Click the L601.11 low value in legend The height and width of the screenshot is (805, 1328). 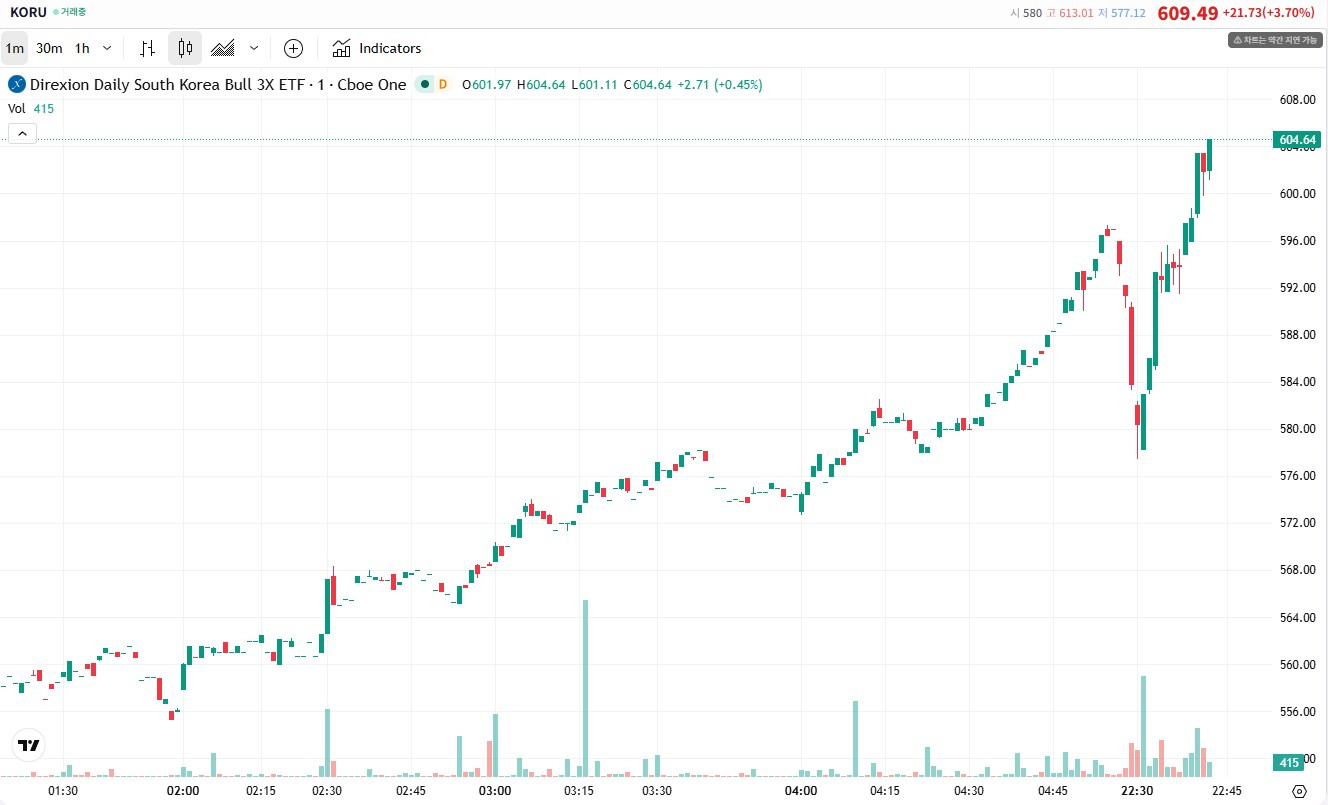(x=595, y=85)
